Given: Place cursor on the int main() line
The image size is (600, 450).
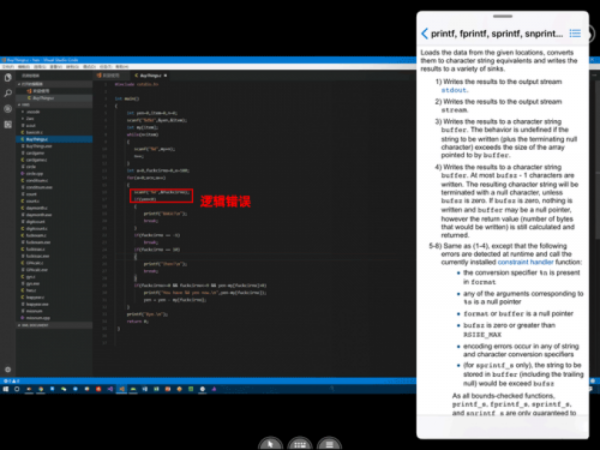Looking at the screenshot, I should click(x=127, y=99).
